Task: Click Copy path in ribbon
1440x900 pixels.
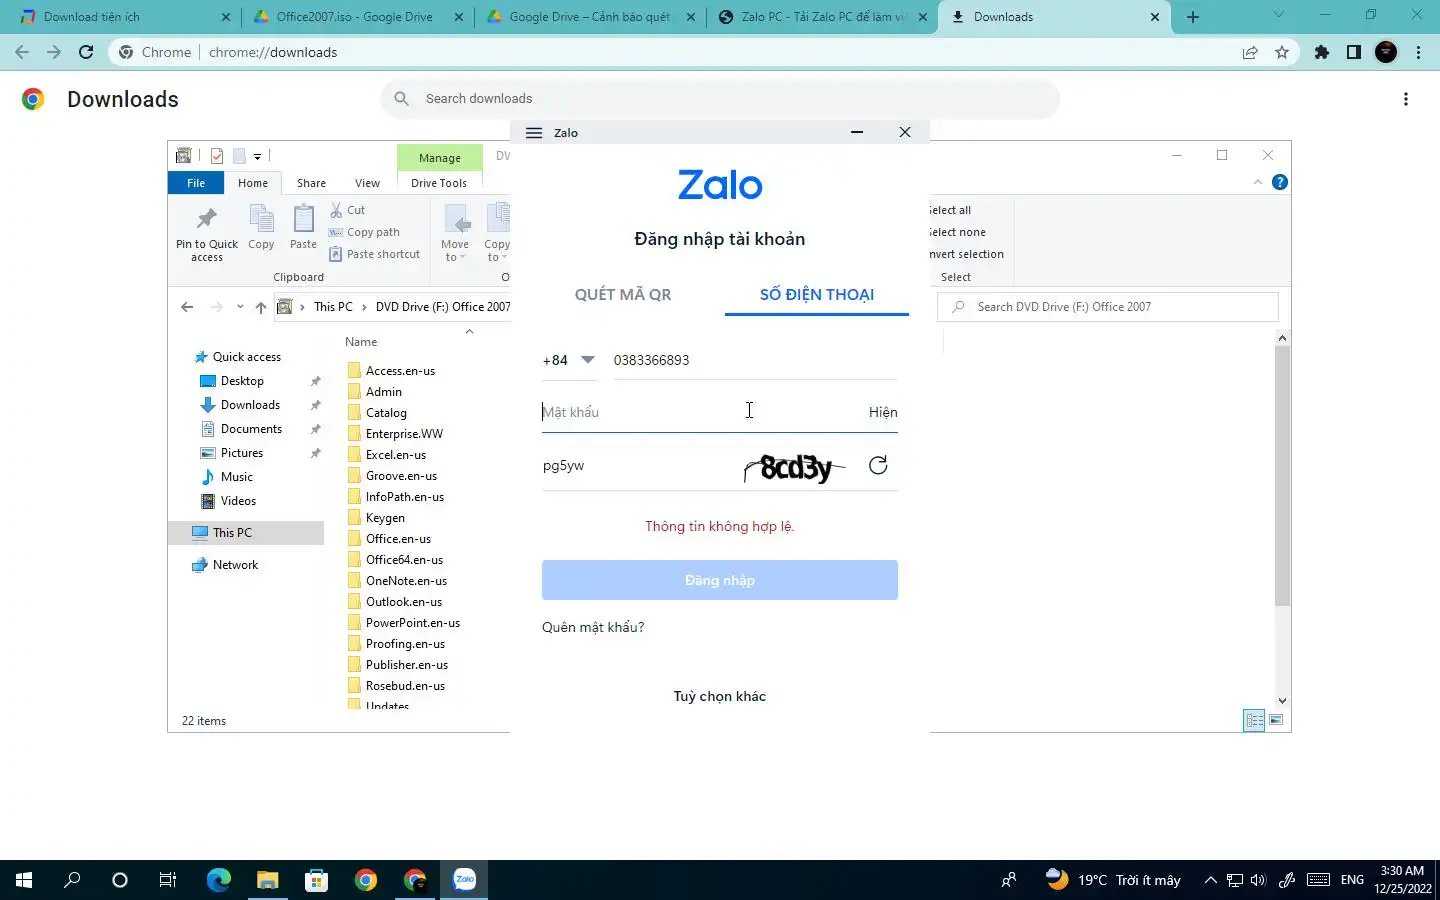Action: [365, 232]
